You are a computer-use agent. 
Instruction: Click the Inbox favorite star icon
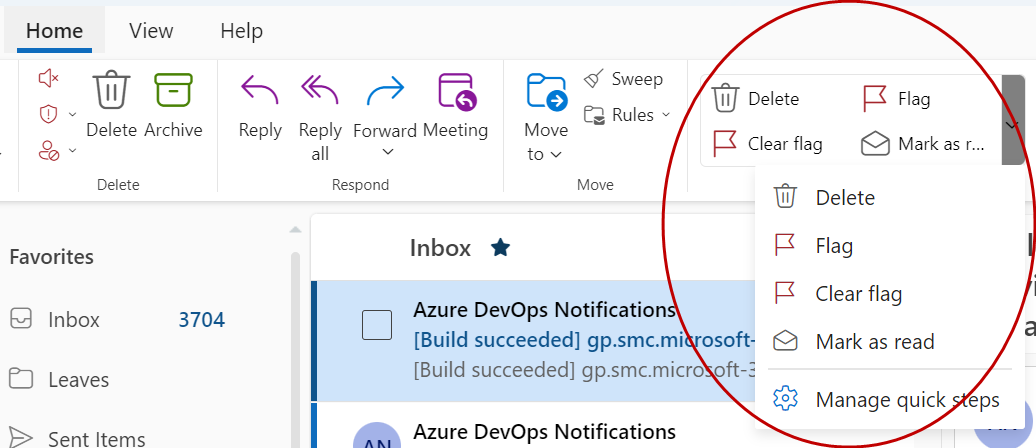pyautogui.click(x=500, y=248)
